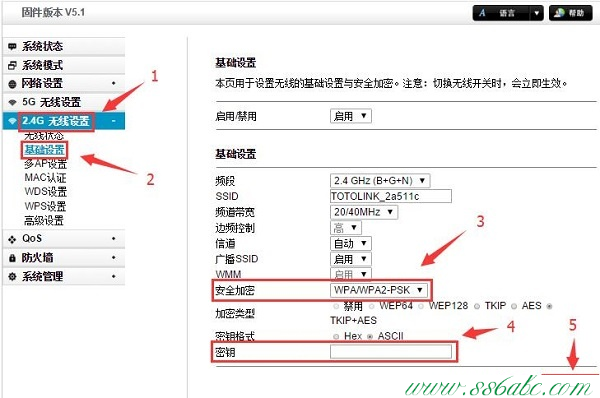Click the System Management gear icon

pos(12,276)
